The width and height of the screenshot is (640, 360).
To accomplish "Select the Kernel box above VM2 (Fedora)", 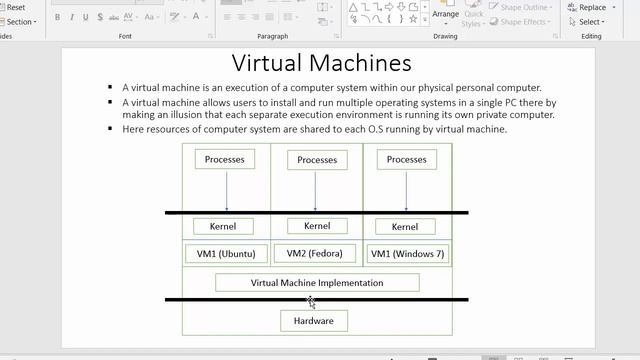I will click(317, 226).
